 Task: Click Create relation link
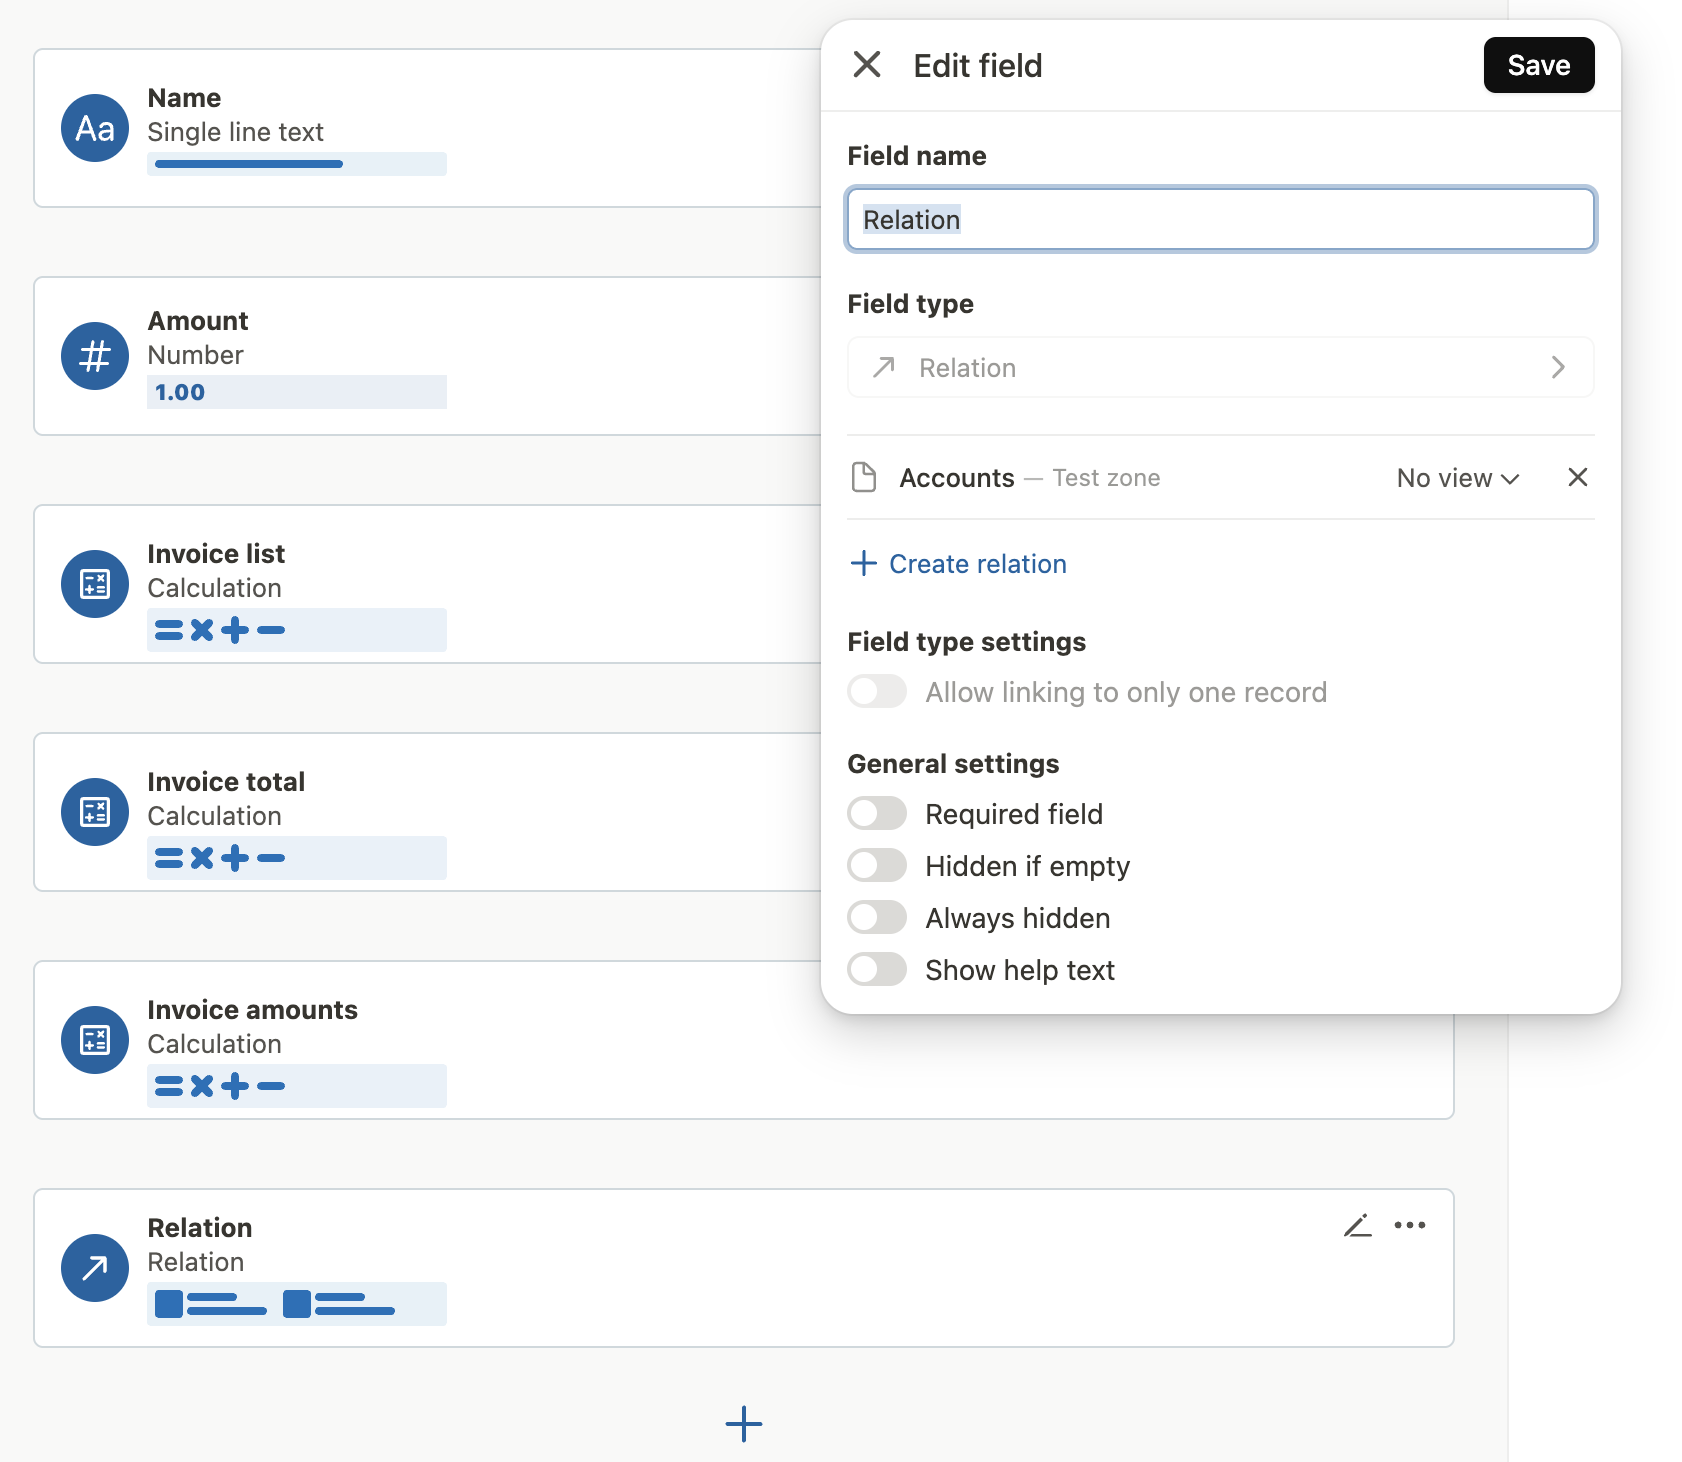(x=977, y=564)
